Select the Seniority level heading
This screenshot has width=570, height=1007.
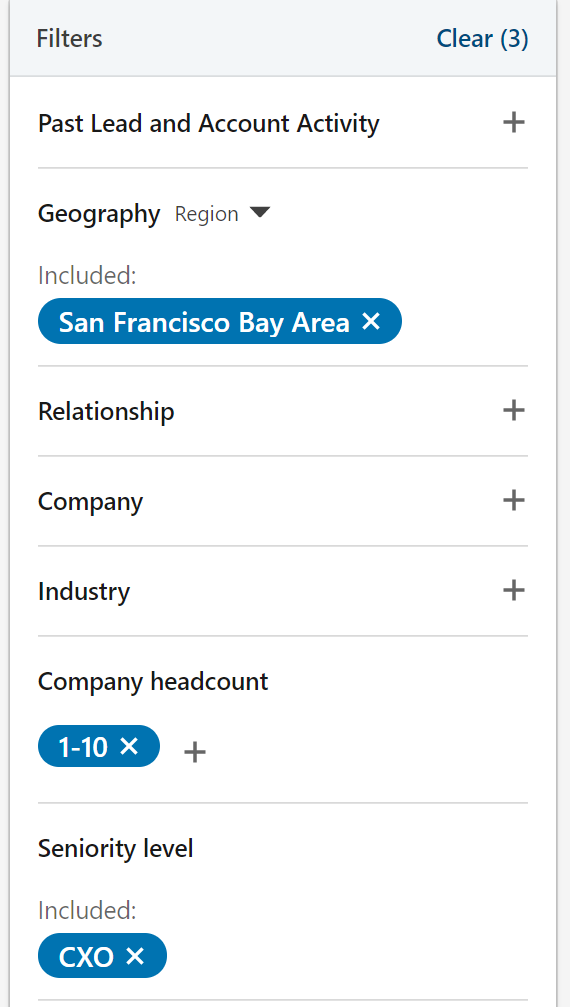point(116,848)
